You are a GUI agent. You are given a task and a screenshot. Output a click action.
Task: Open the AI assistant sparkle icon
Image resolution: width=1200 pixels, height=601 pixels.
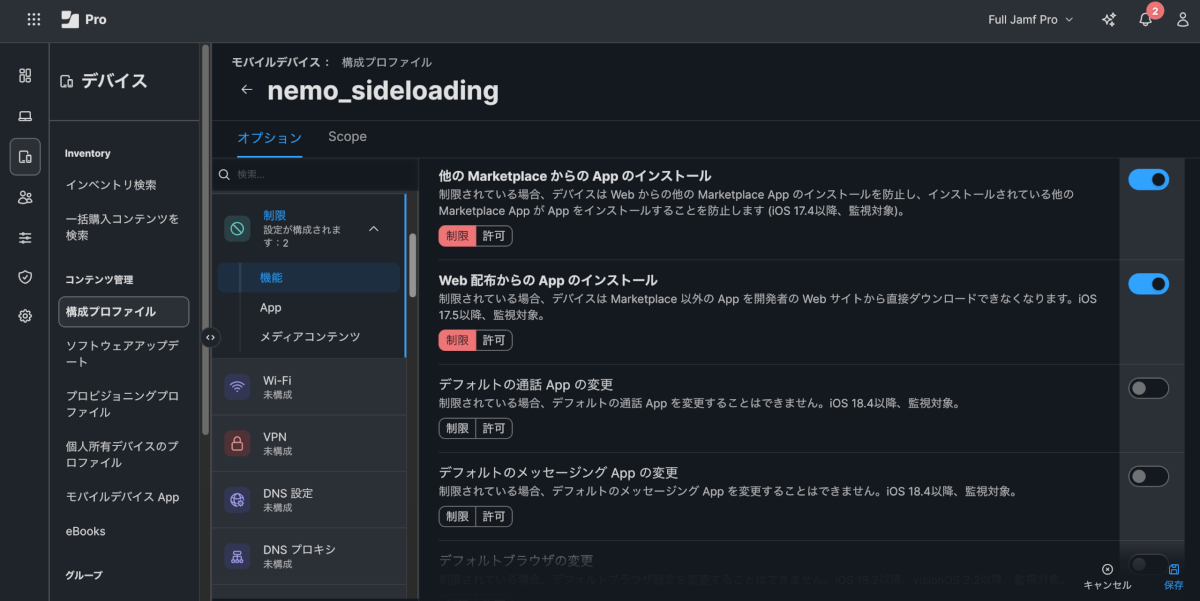tap(1108, 19)
